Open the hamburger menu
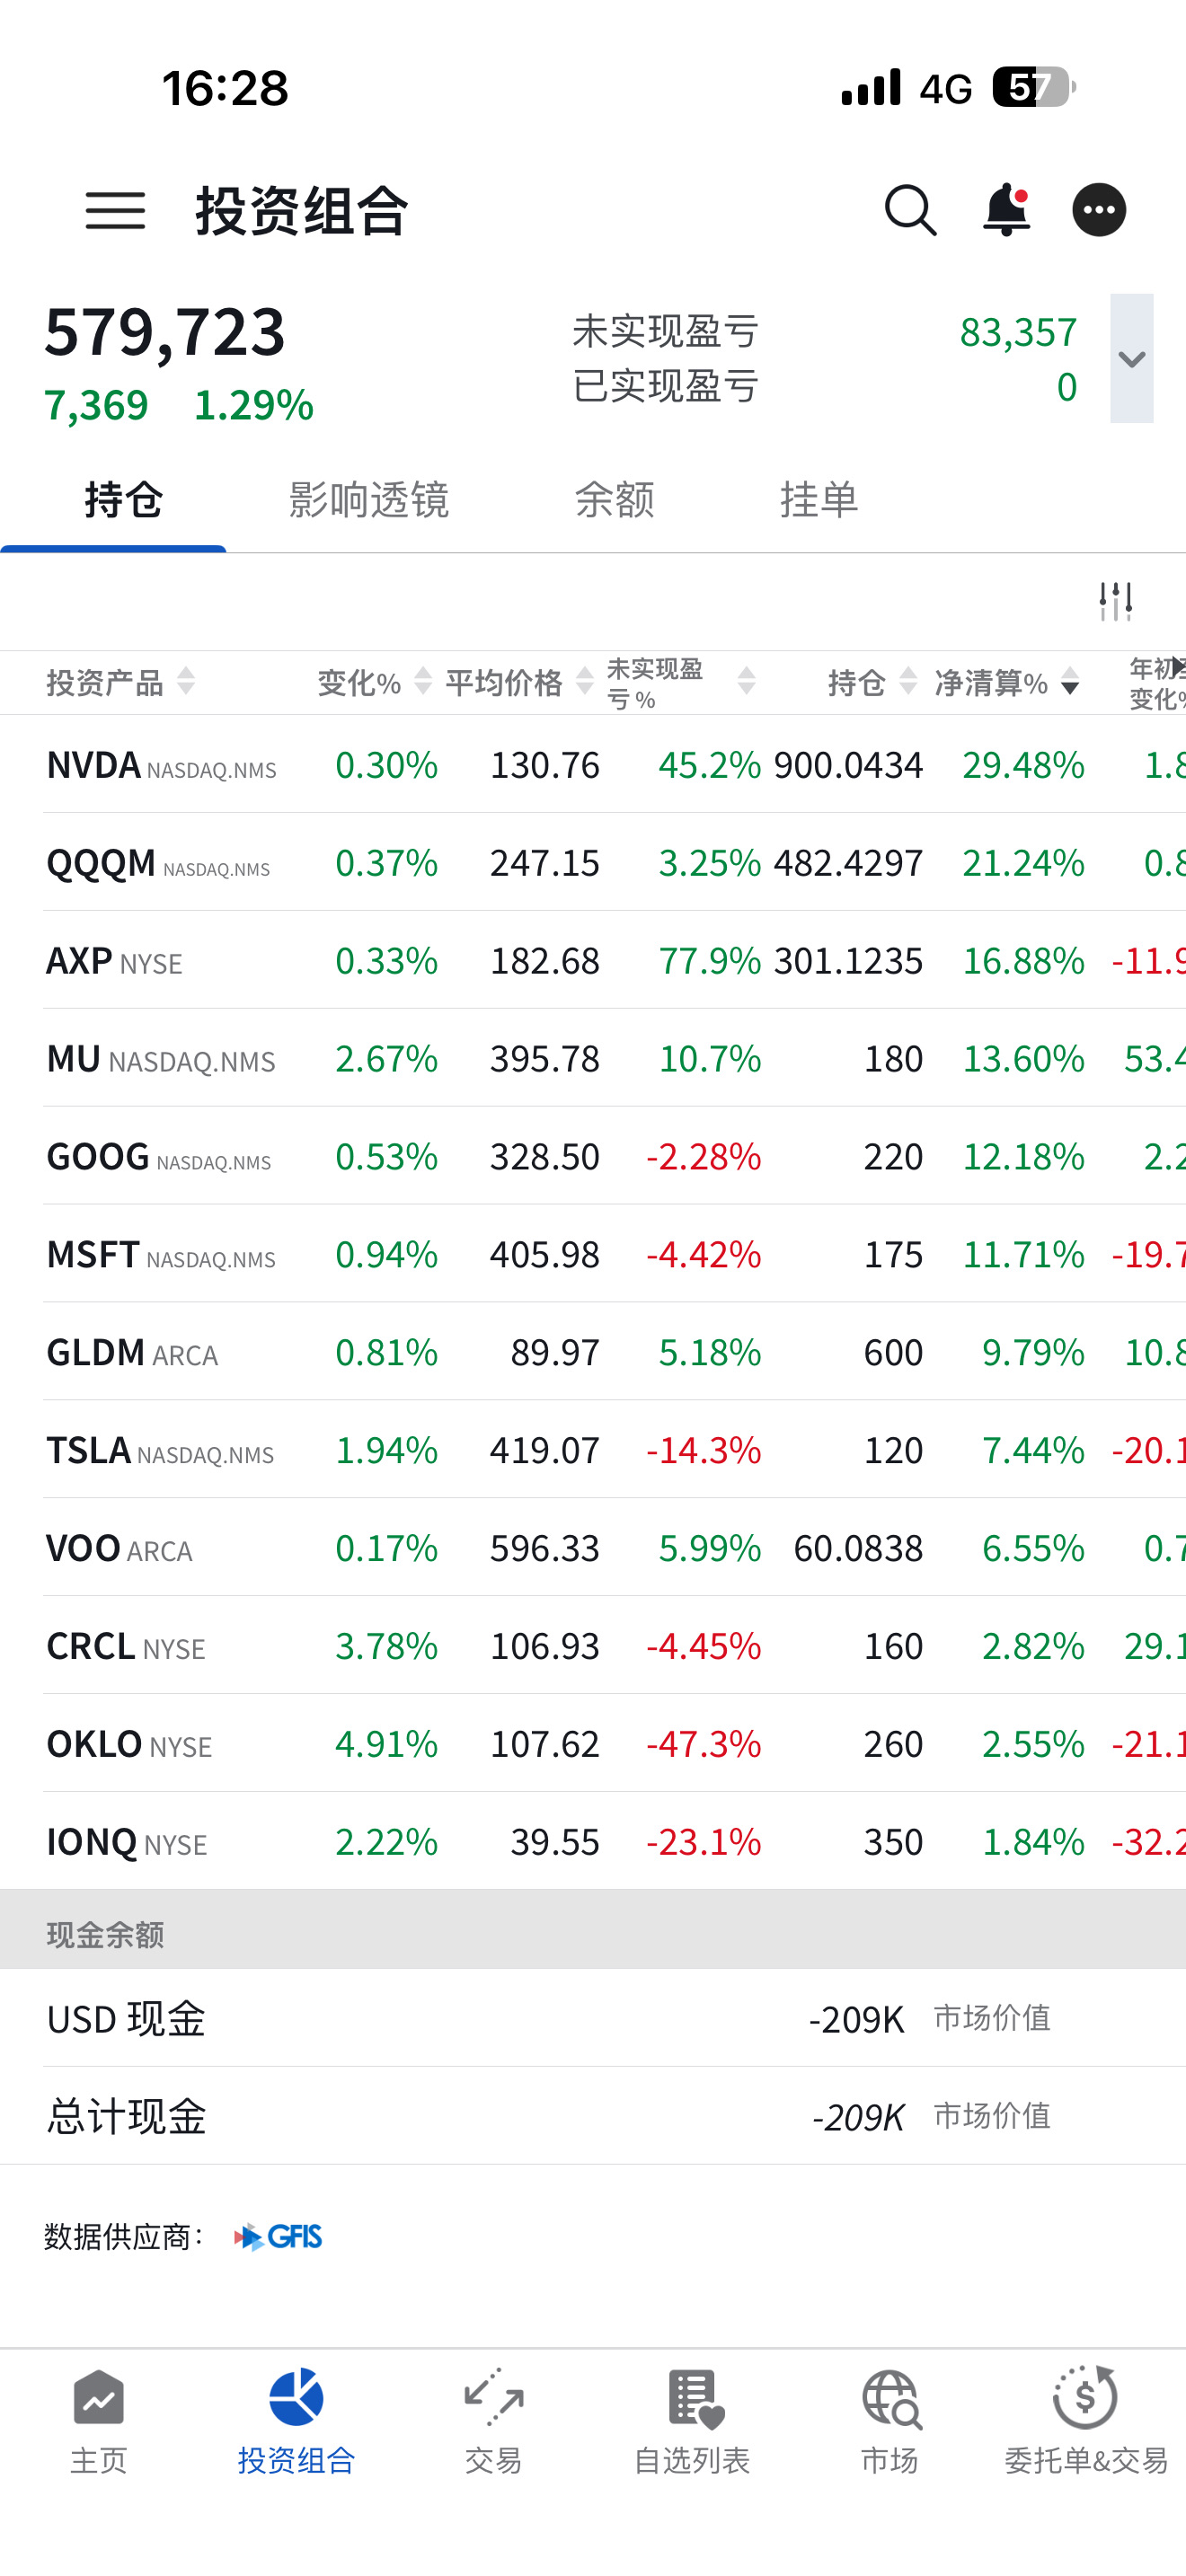 coord(115,211)
